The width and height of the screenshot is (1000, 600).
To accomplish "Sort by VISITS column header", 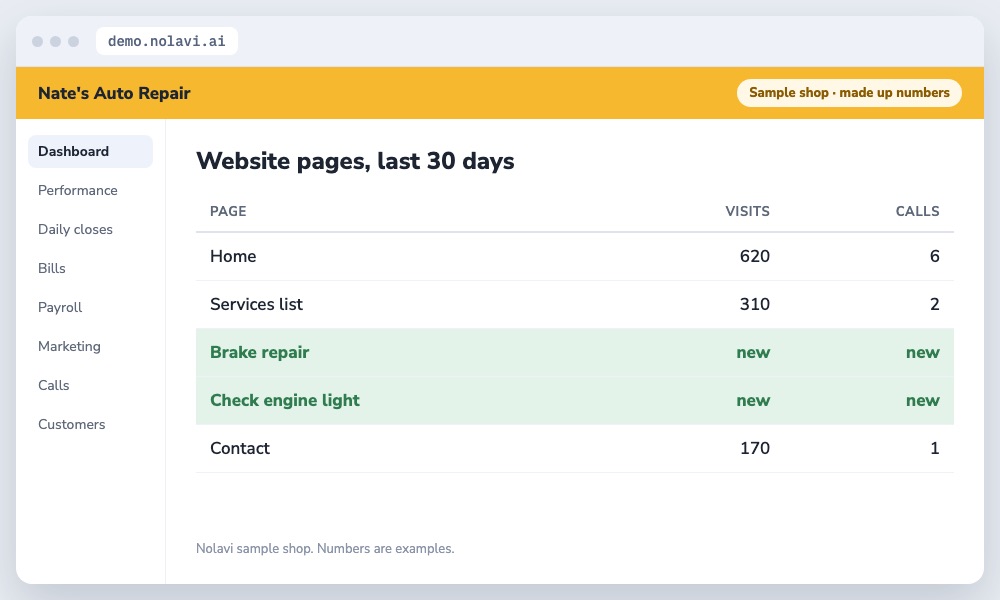I will [747, 211].
